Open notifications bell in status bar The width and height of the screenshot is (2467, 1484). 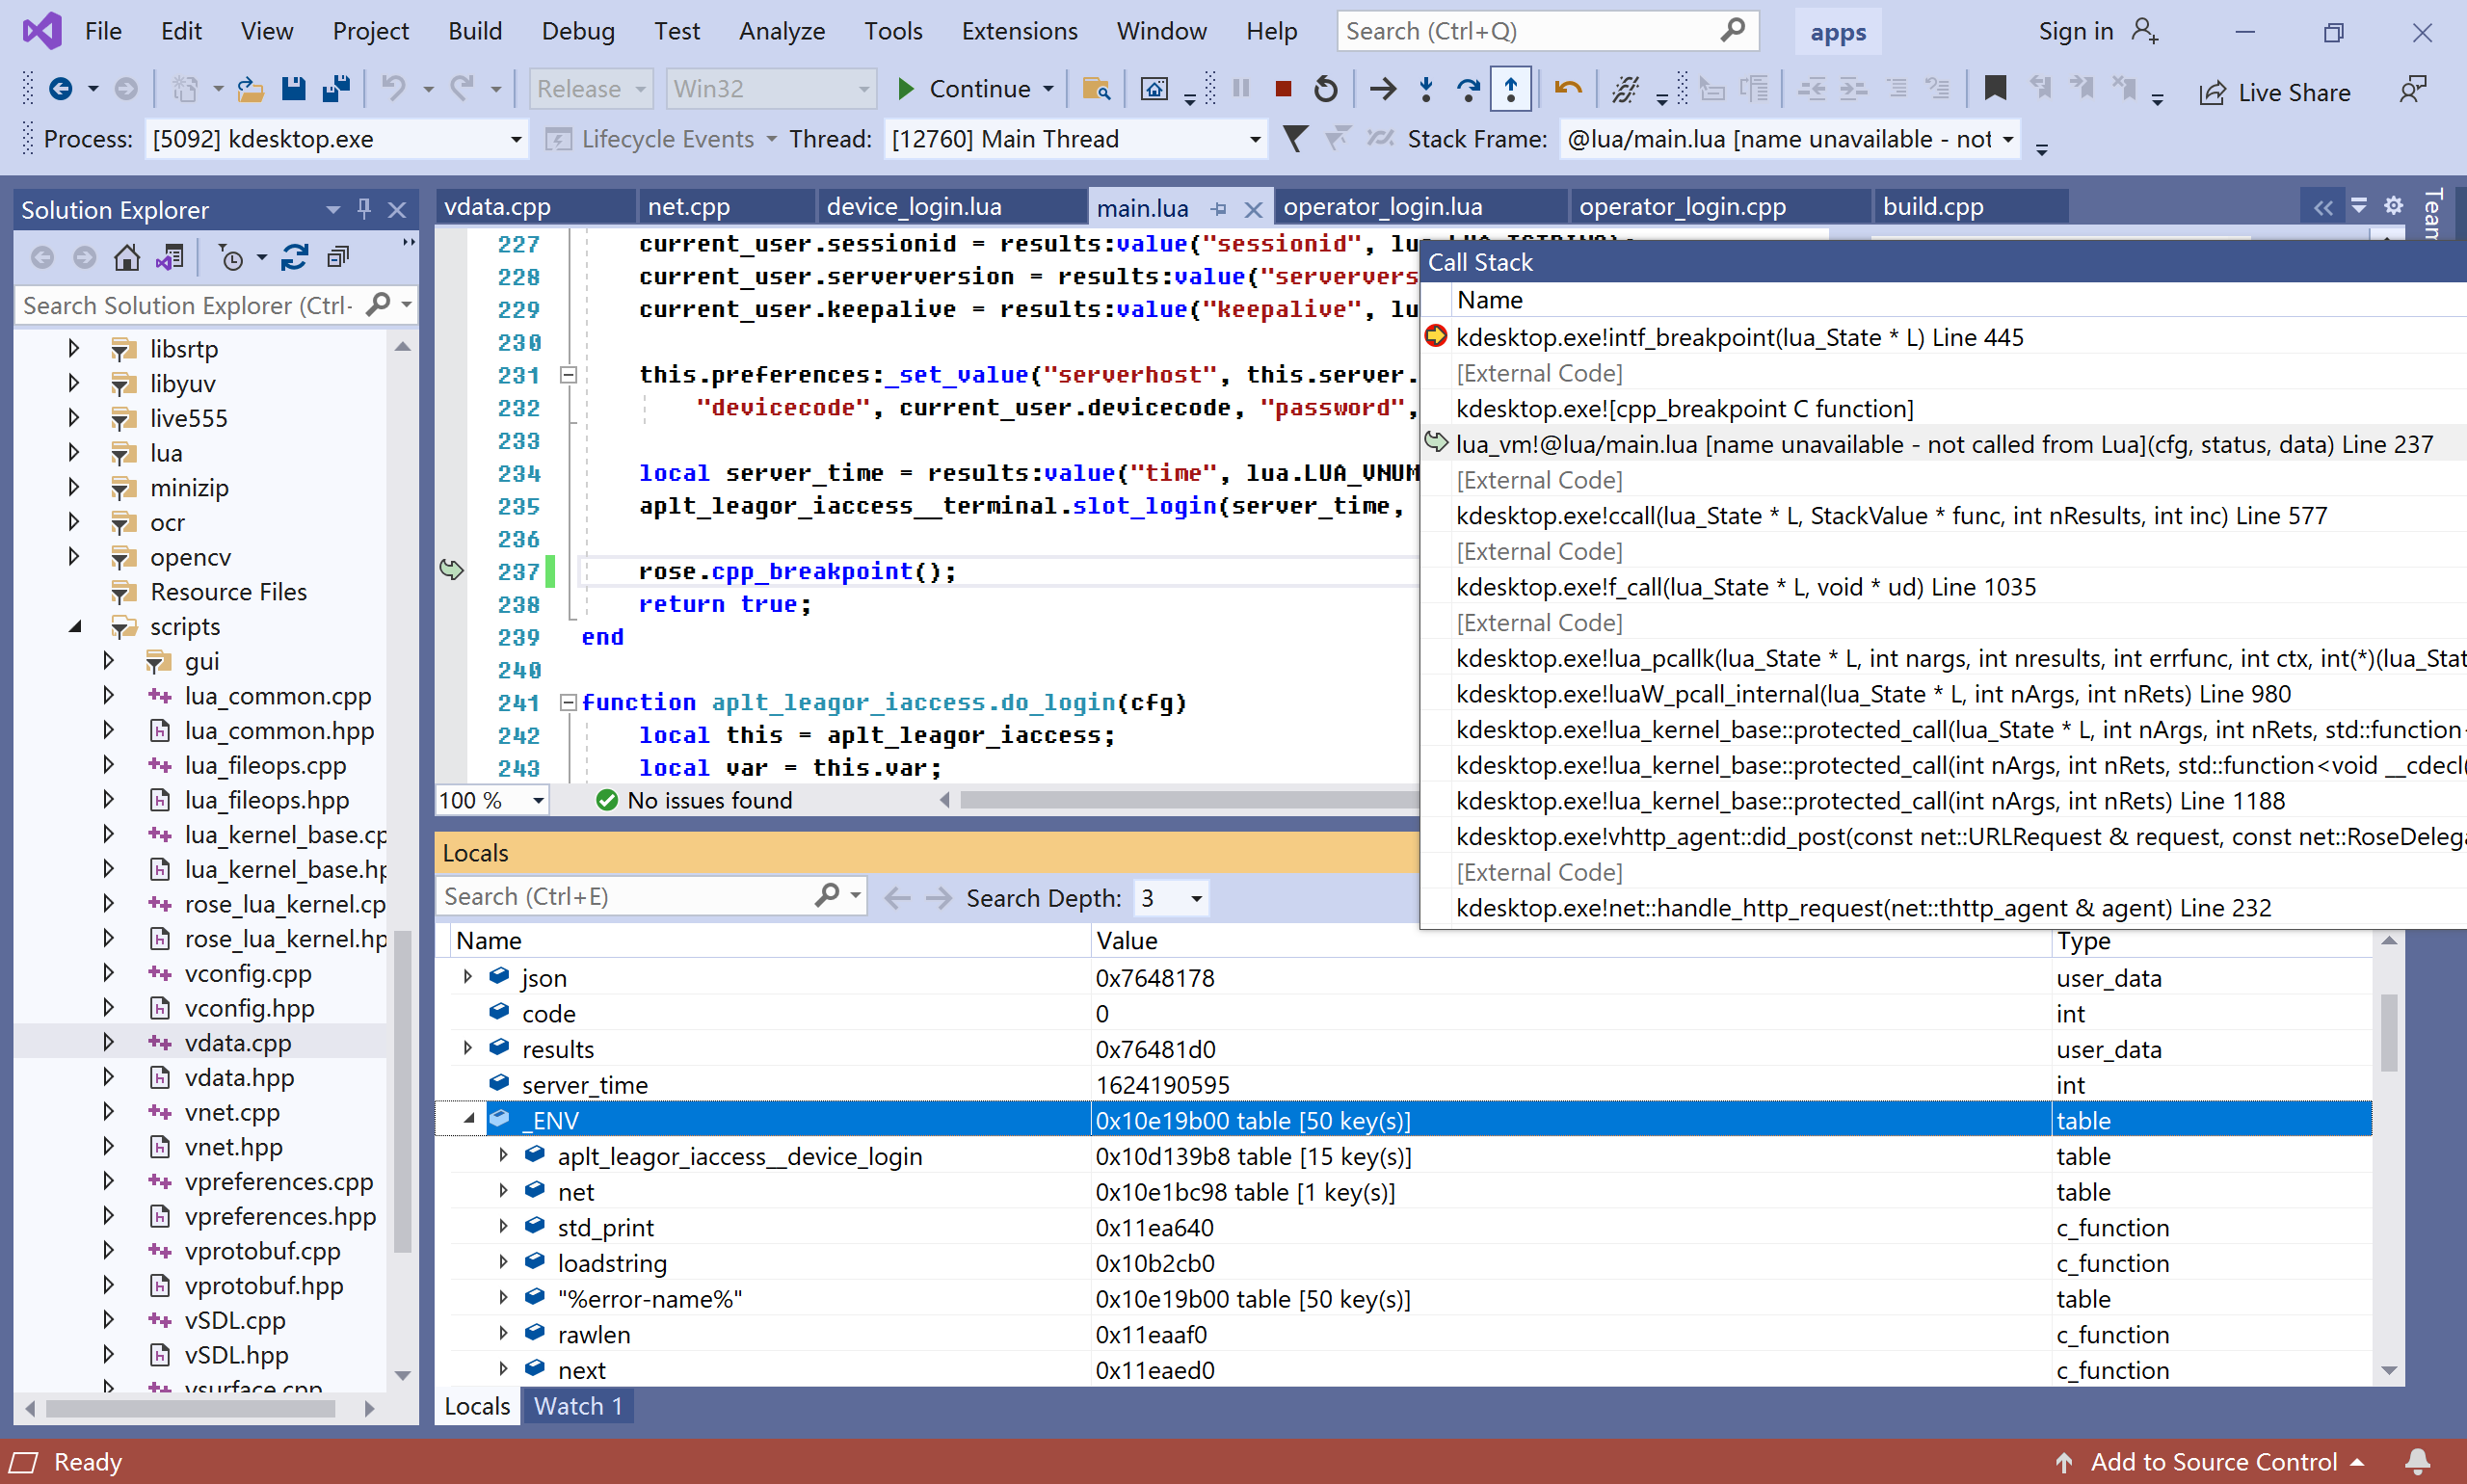click(2418, 1462)
